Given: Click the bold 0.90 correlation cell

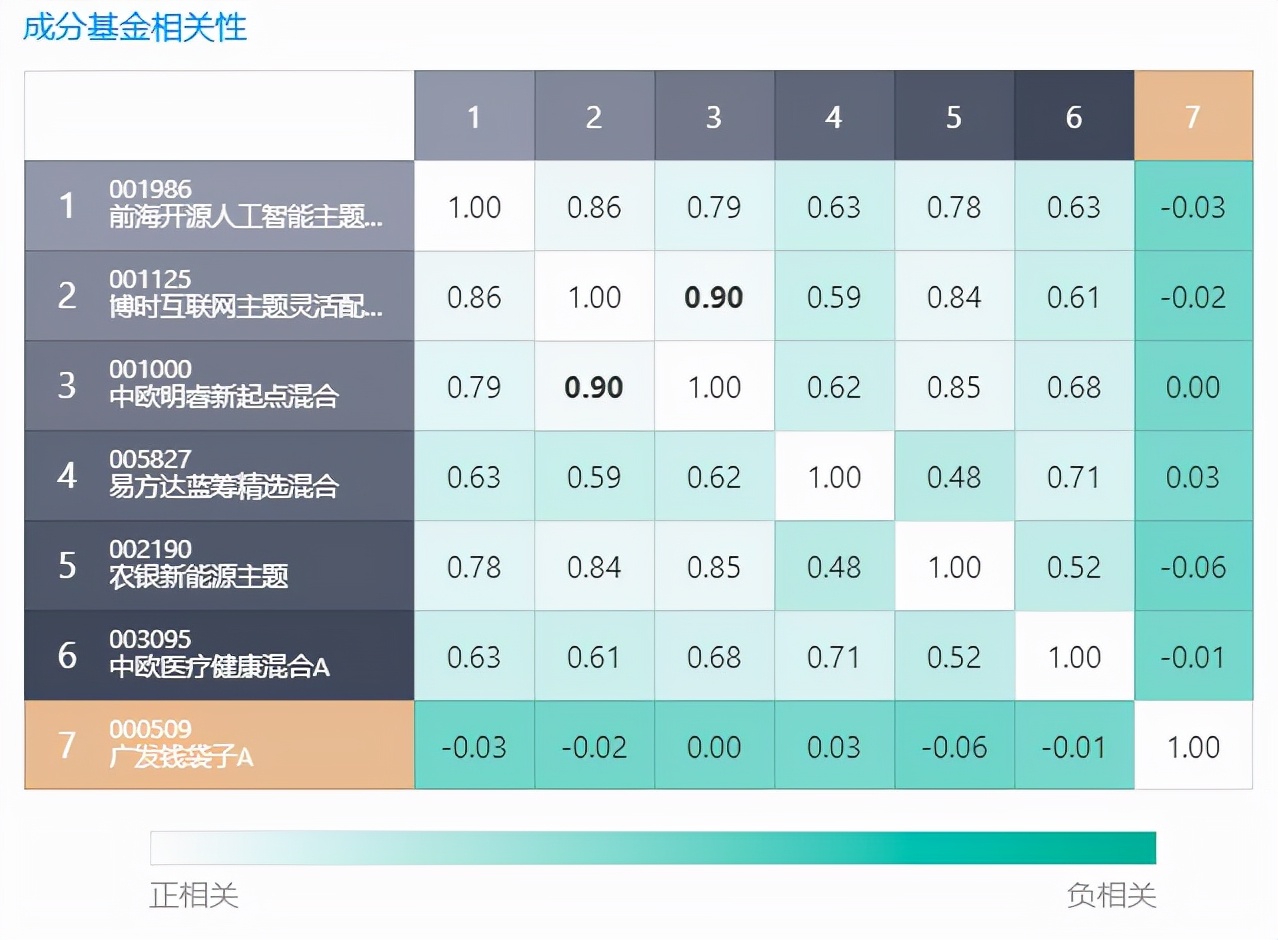Looking at the screenshot, I should coord(714,296).
